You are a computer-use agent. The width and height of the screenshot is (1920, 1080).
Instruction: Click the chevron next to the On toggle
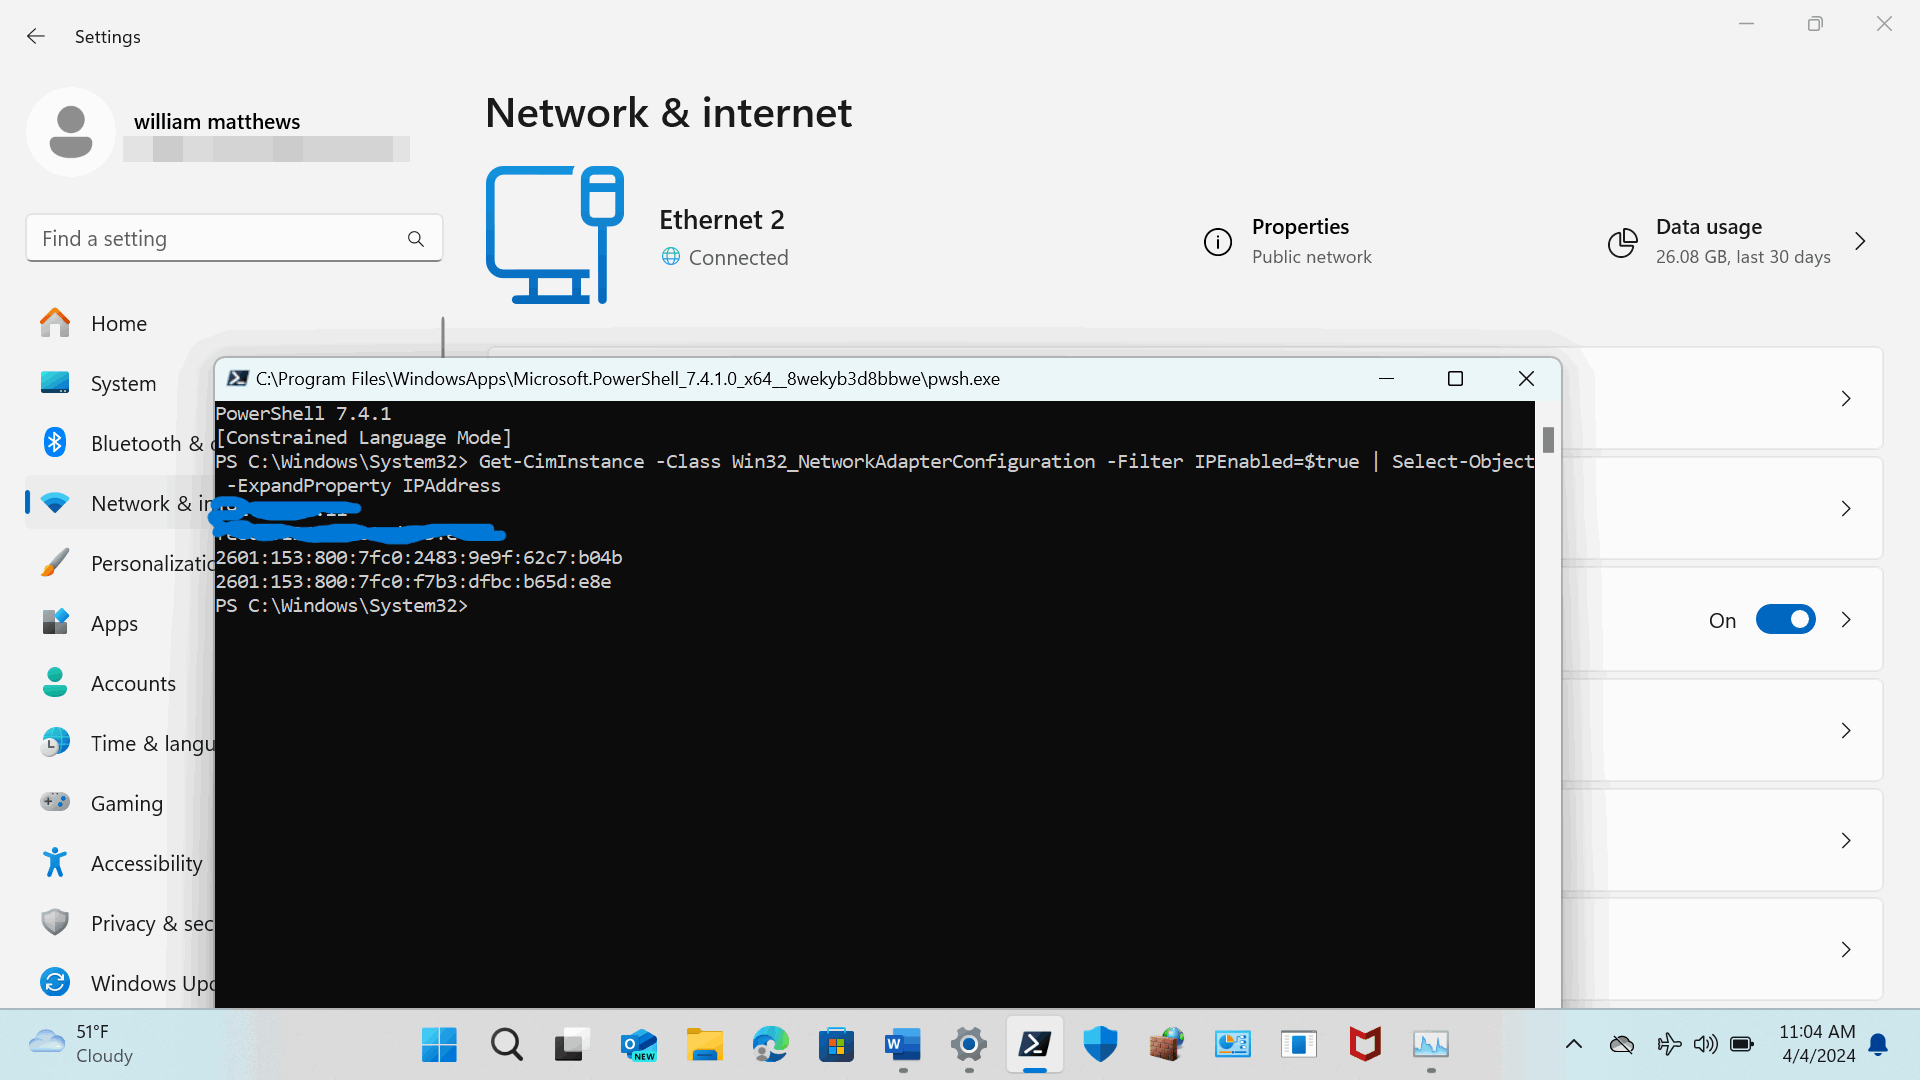pyautogui.click(x=1846, y=620)
